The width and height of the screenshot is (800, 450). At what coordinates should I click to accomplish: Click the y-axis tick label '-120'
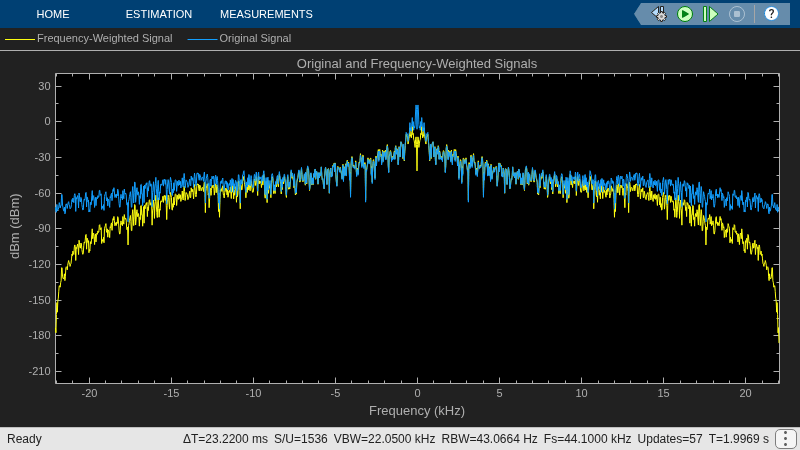pyautogui.click(x=40, y=264)
